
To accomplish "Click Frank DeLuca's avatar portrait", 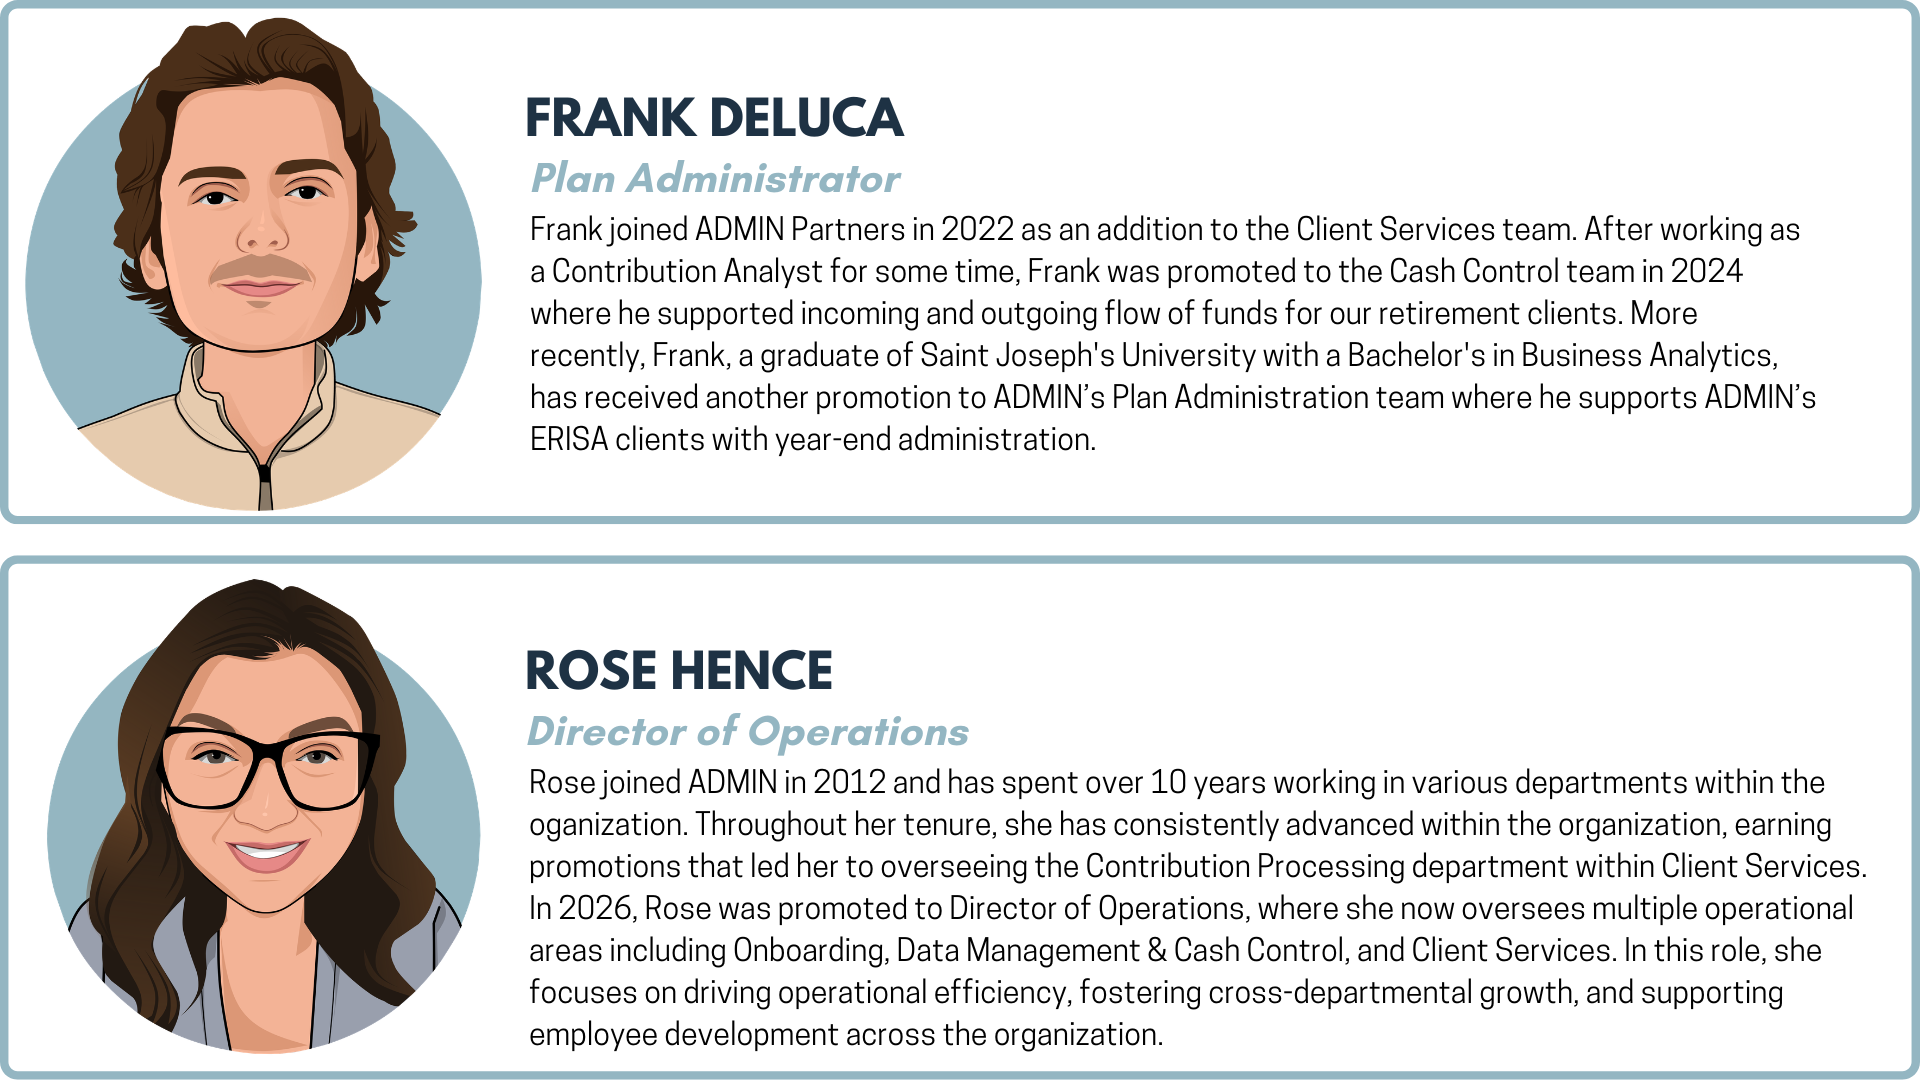I will coord(254,264).
